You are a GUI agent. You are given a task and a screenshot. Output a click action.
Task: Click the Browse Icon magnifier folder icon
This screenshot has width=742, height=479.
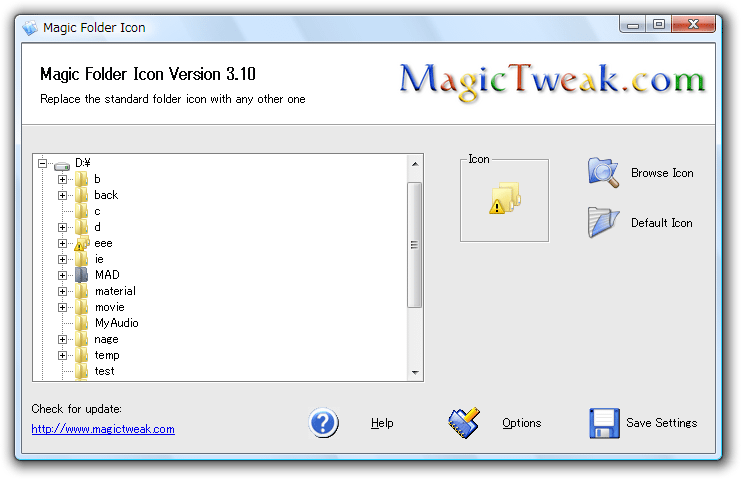[x=603, y=173]
